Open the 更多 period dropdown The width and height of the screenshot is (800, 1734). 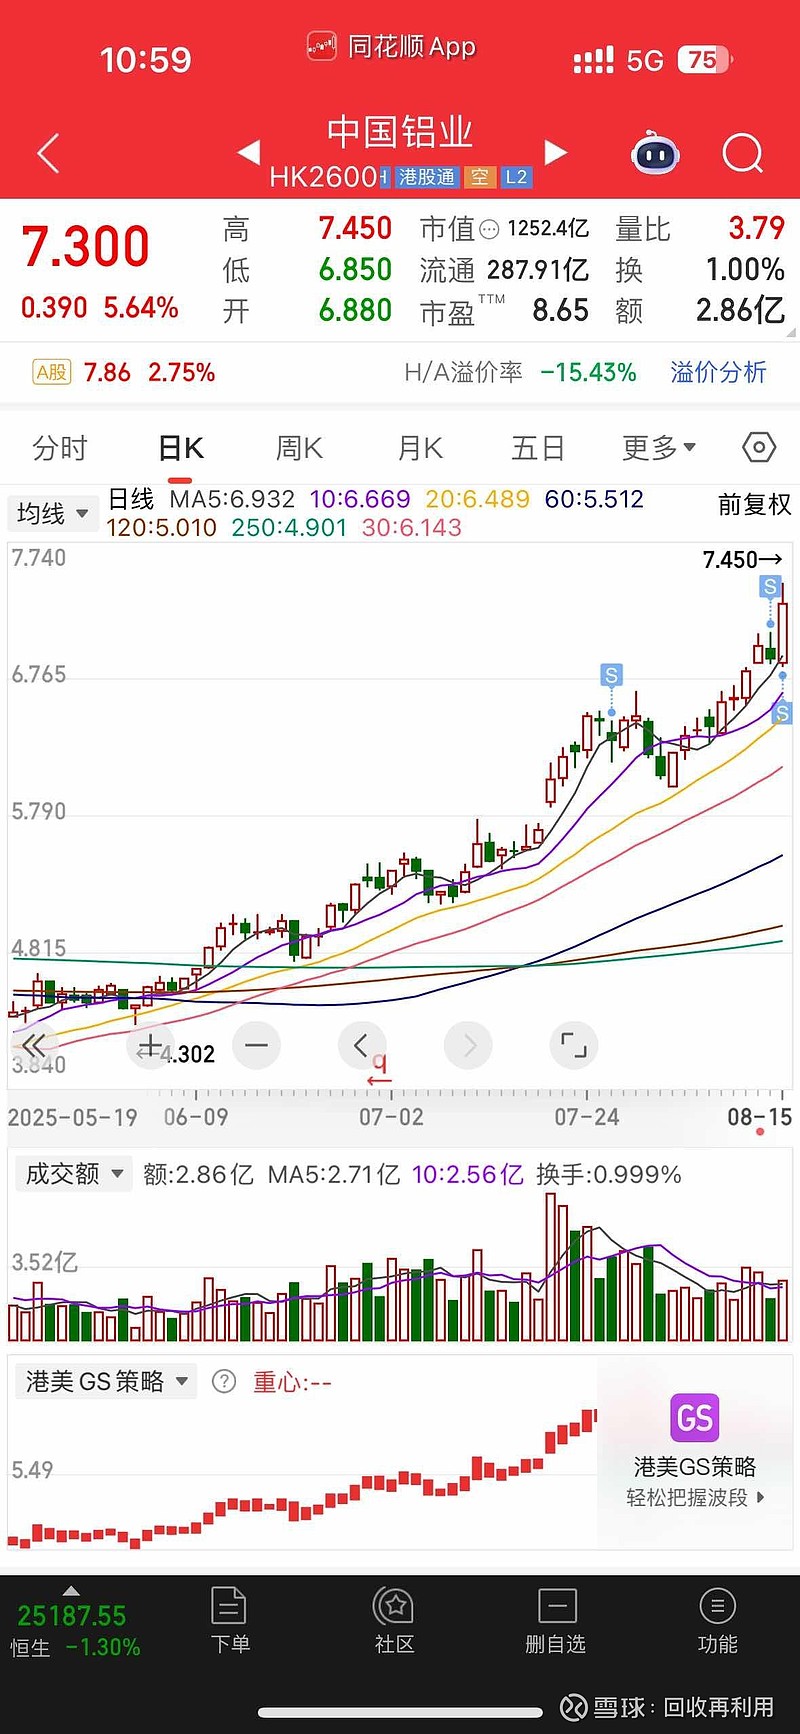(x=658, y=448)
